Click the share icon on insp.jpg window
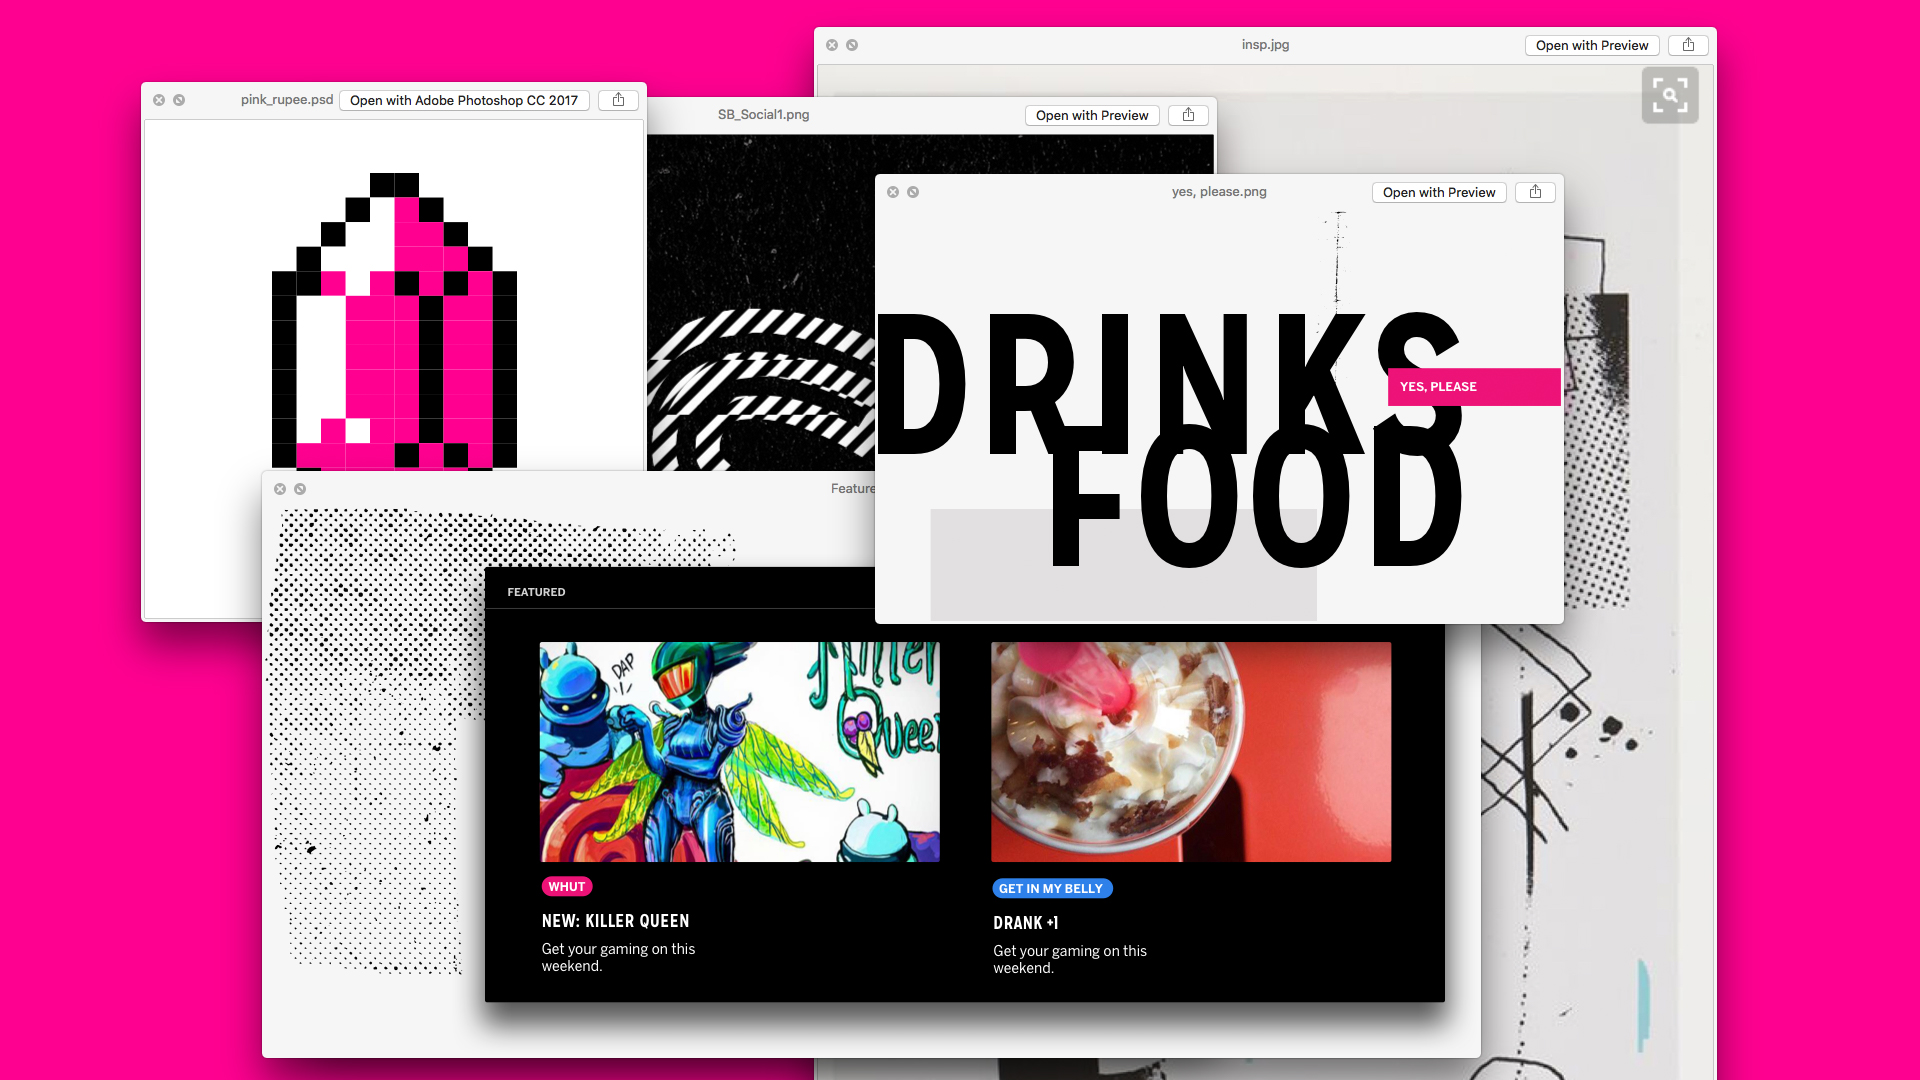This screenshot has width=1920, height=1080. (x=1688, y=45)
